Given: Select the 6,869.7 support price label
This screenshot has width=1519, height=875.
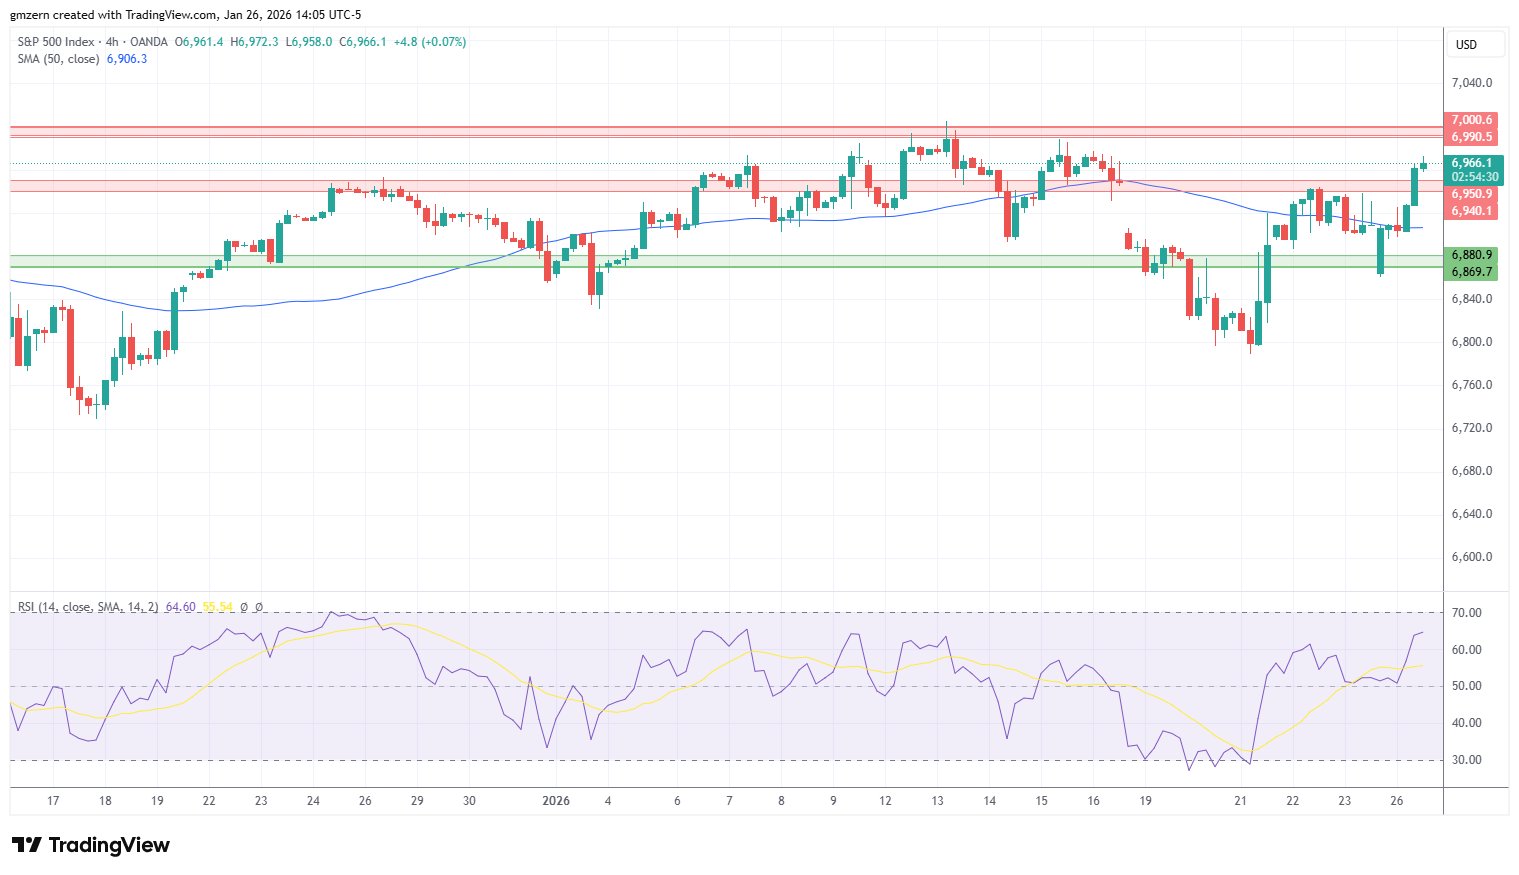Looking at the screenshot, I should pos(1472,272).
